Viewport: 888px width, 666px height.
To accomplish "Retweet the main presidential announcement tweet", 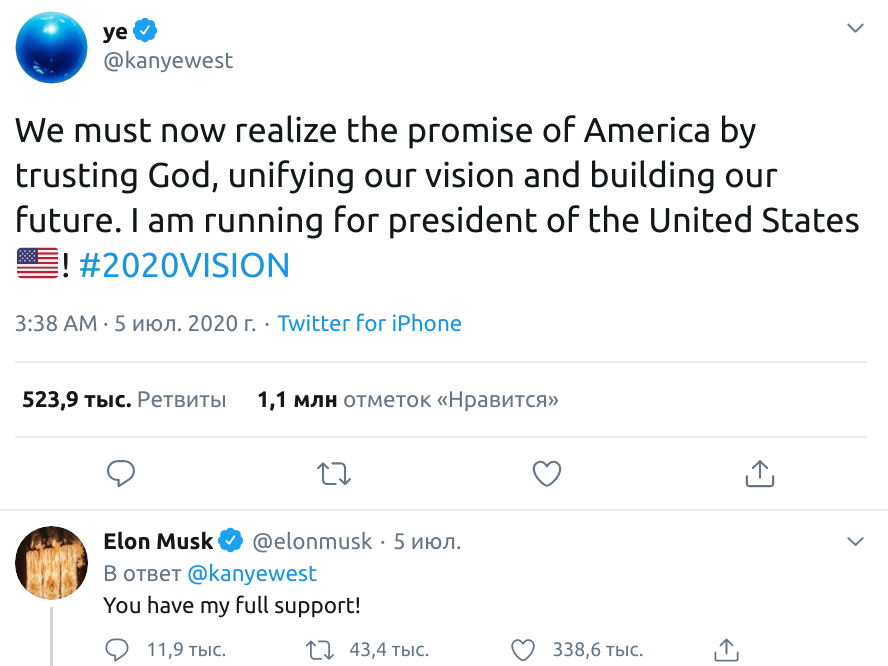I will [334, 473].
